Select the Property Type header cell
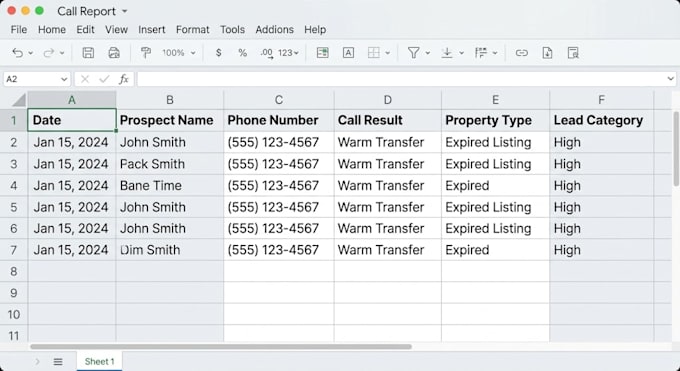The width and height of the screenshot is (680, 371). point(495,120)
